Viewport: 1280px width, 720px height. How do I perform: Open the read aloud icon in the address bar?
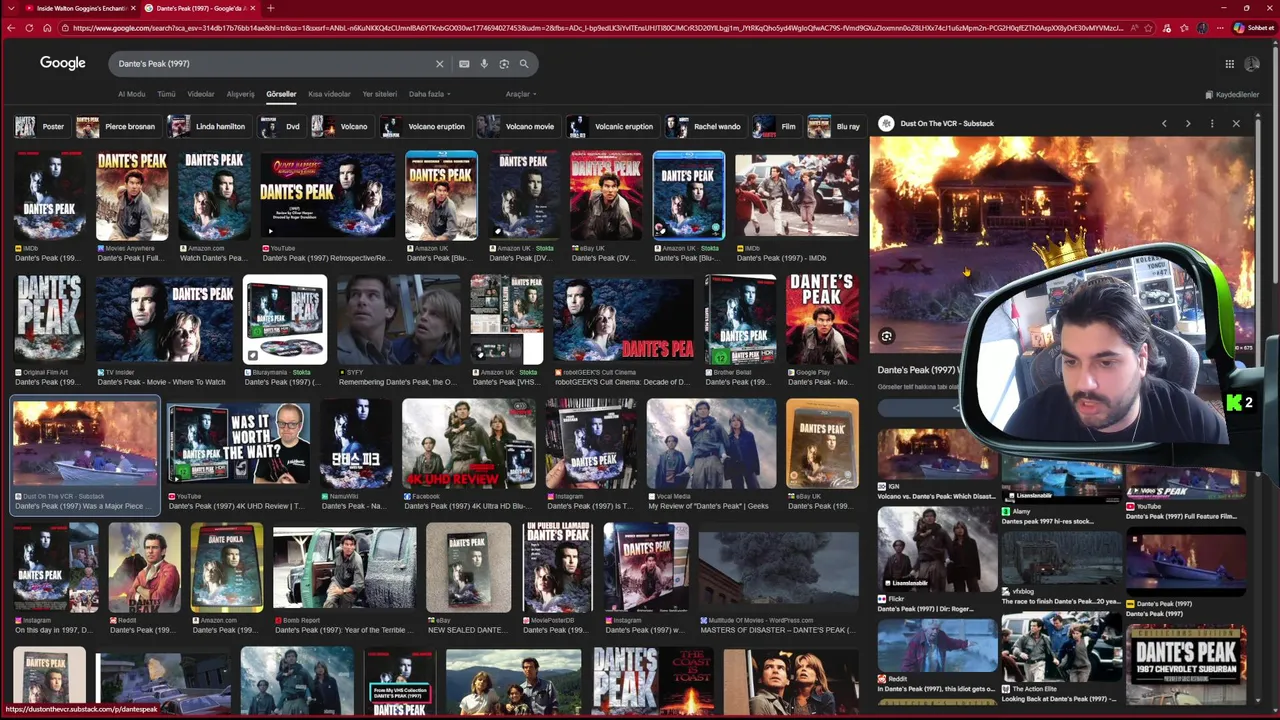[1134, 28]
